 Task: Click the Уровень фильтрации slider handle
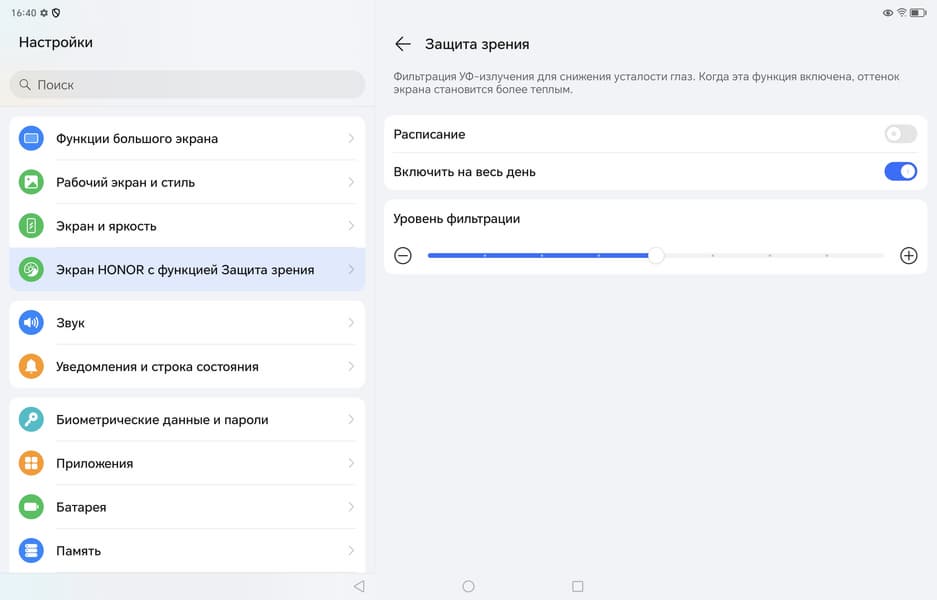click(655, 256)
